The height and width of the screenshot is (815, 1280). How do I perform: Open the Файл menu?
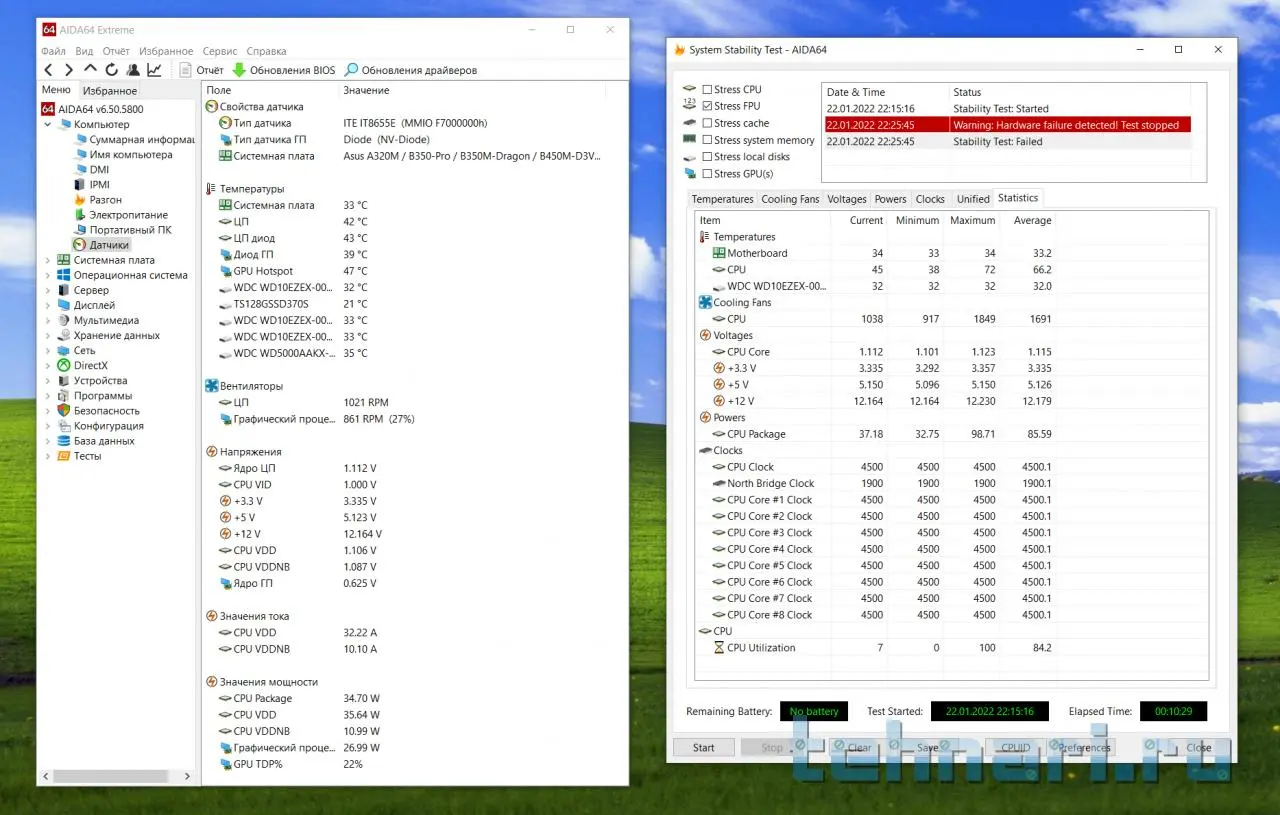tap(54, 51)
